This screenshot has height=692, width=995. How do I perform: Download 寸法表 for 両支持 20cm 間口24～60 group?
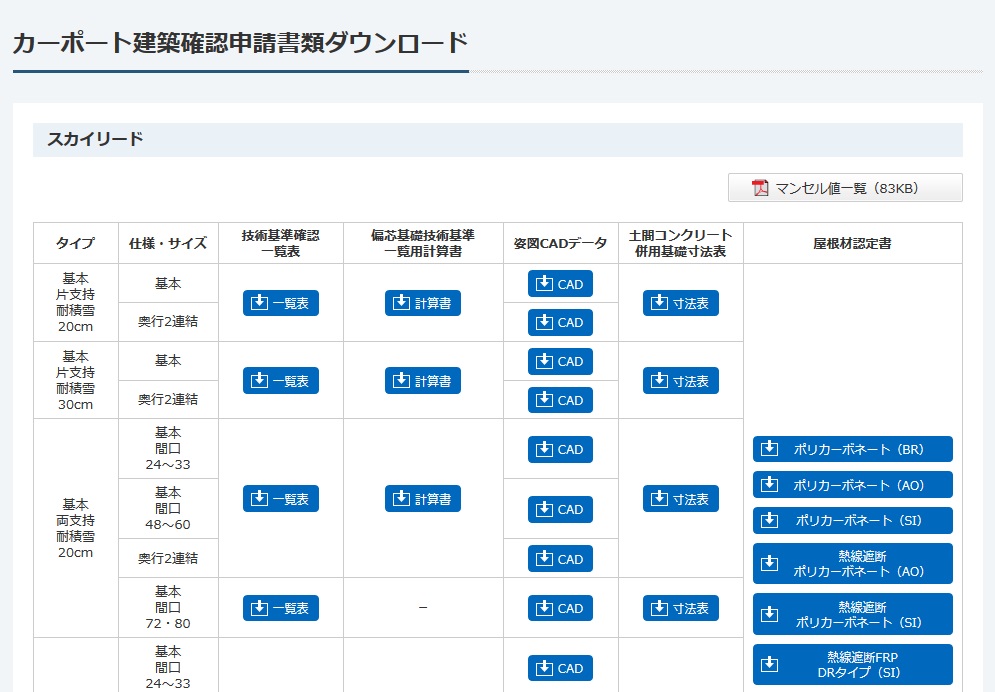[680, 499]
